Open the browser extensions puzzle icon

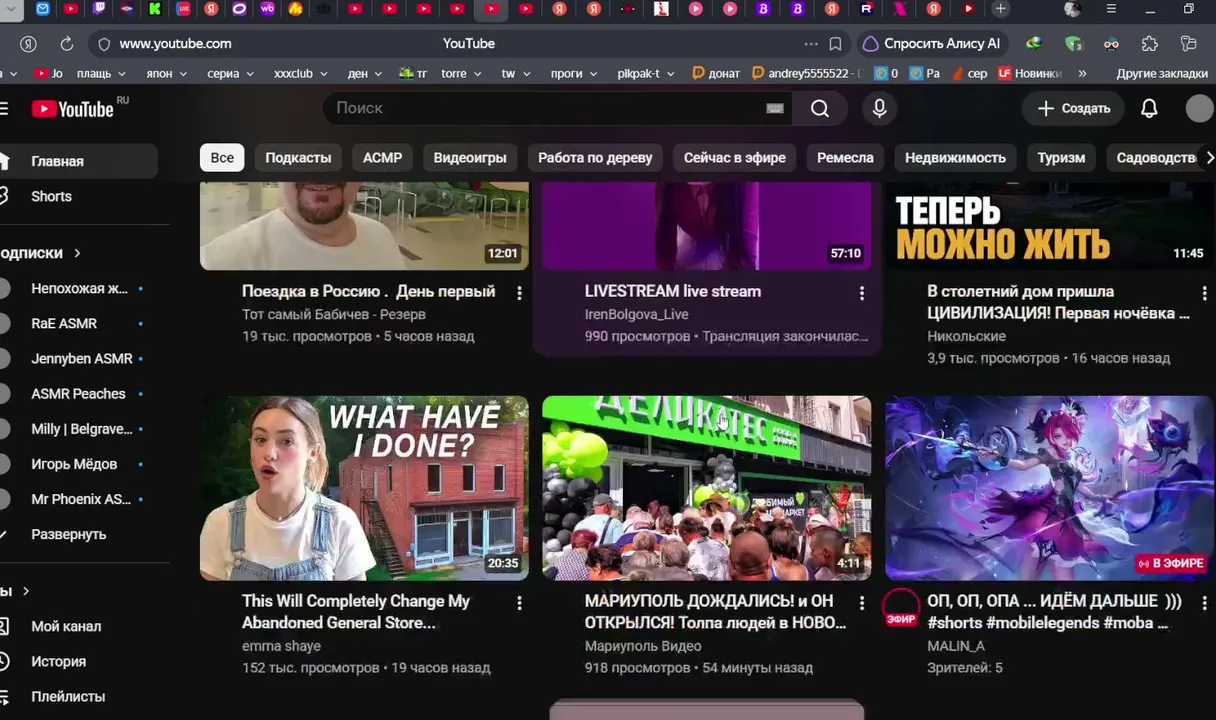[1150, 44]
